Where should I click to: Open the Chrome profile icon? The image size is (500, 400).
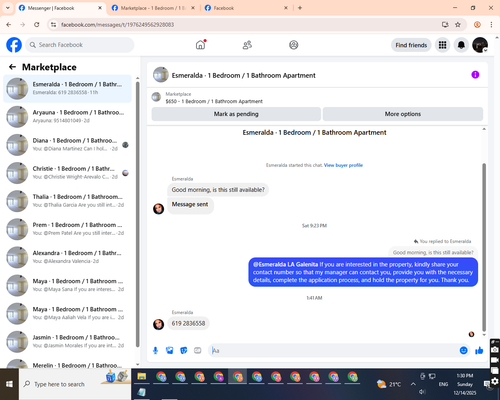(477, 25)
